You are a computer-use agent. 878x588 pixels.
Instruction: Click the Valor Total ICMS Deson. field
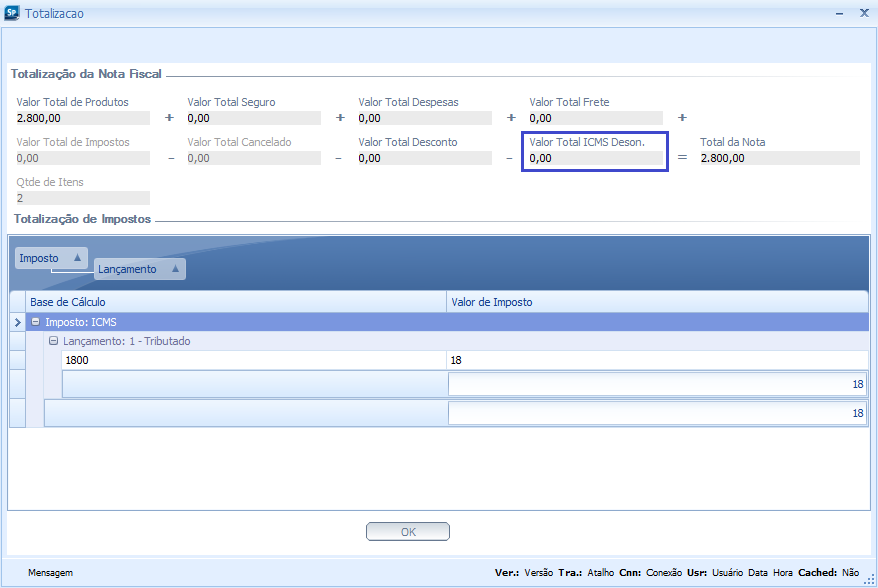click(595, 158)
